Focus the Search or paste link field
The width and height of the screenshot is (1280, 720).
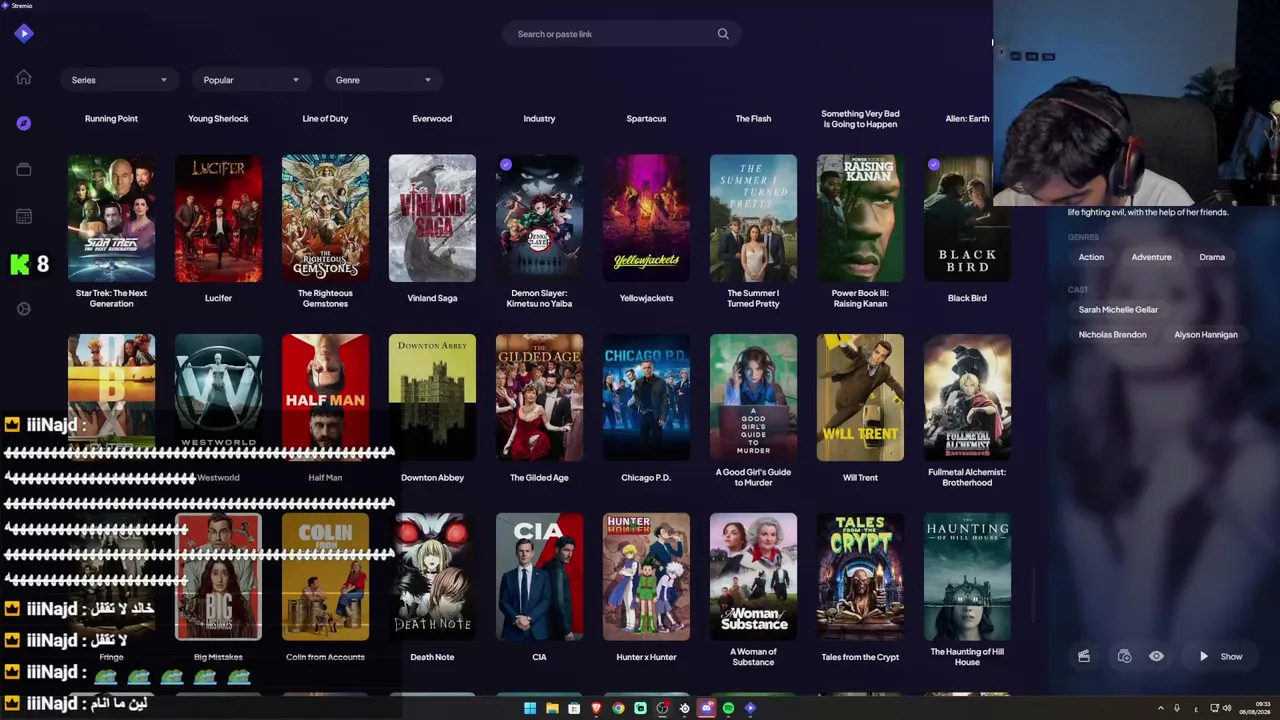pos(620,34)
